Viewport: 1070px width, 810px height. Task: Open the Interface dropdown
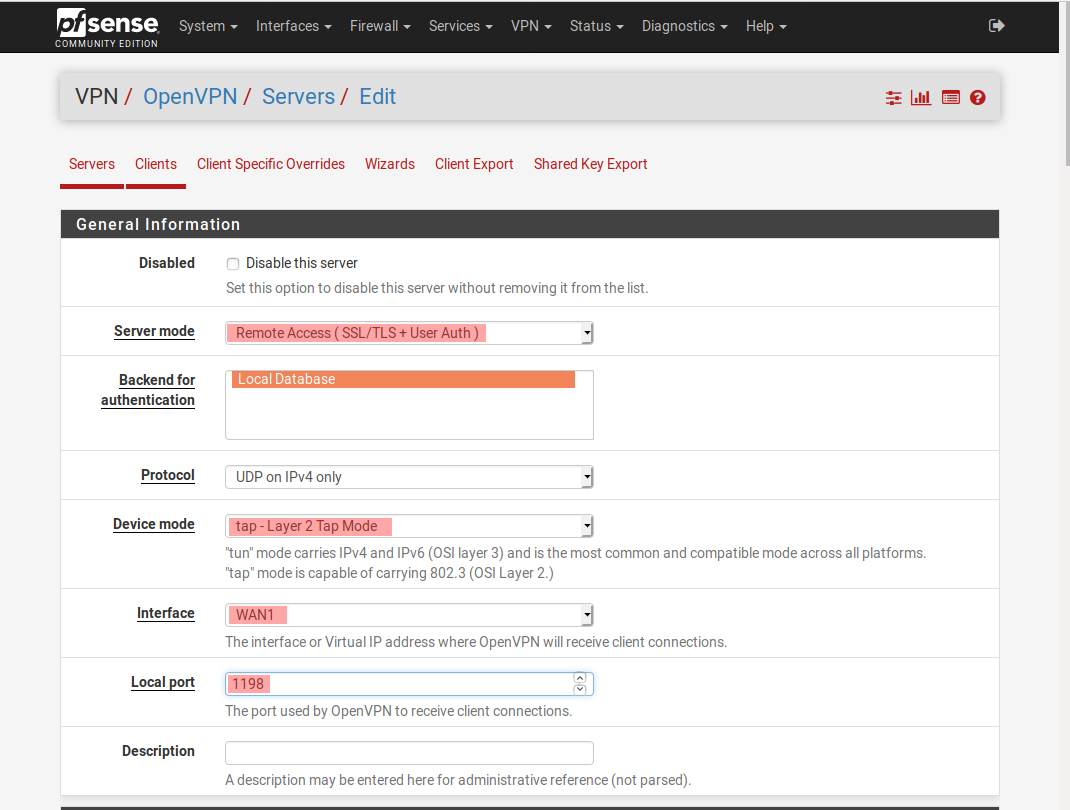coord(409,615)
